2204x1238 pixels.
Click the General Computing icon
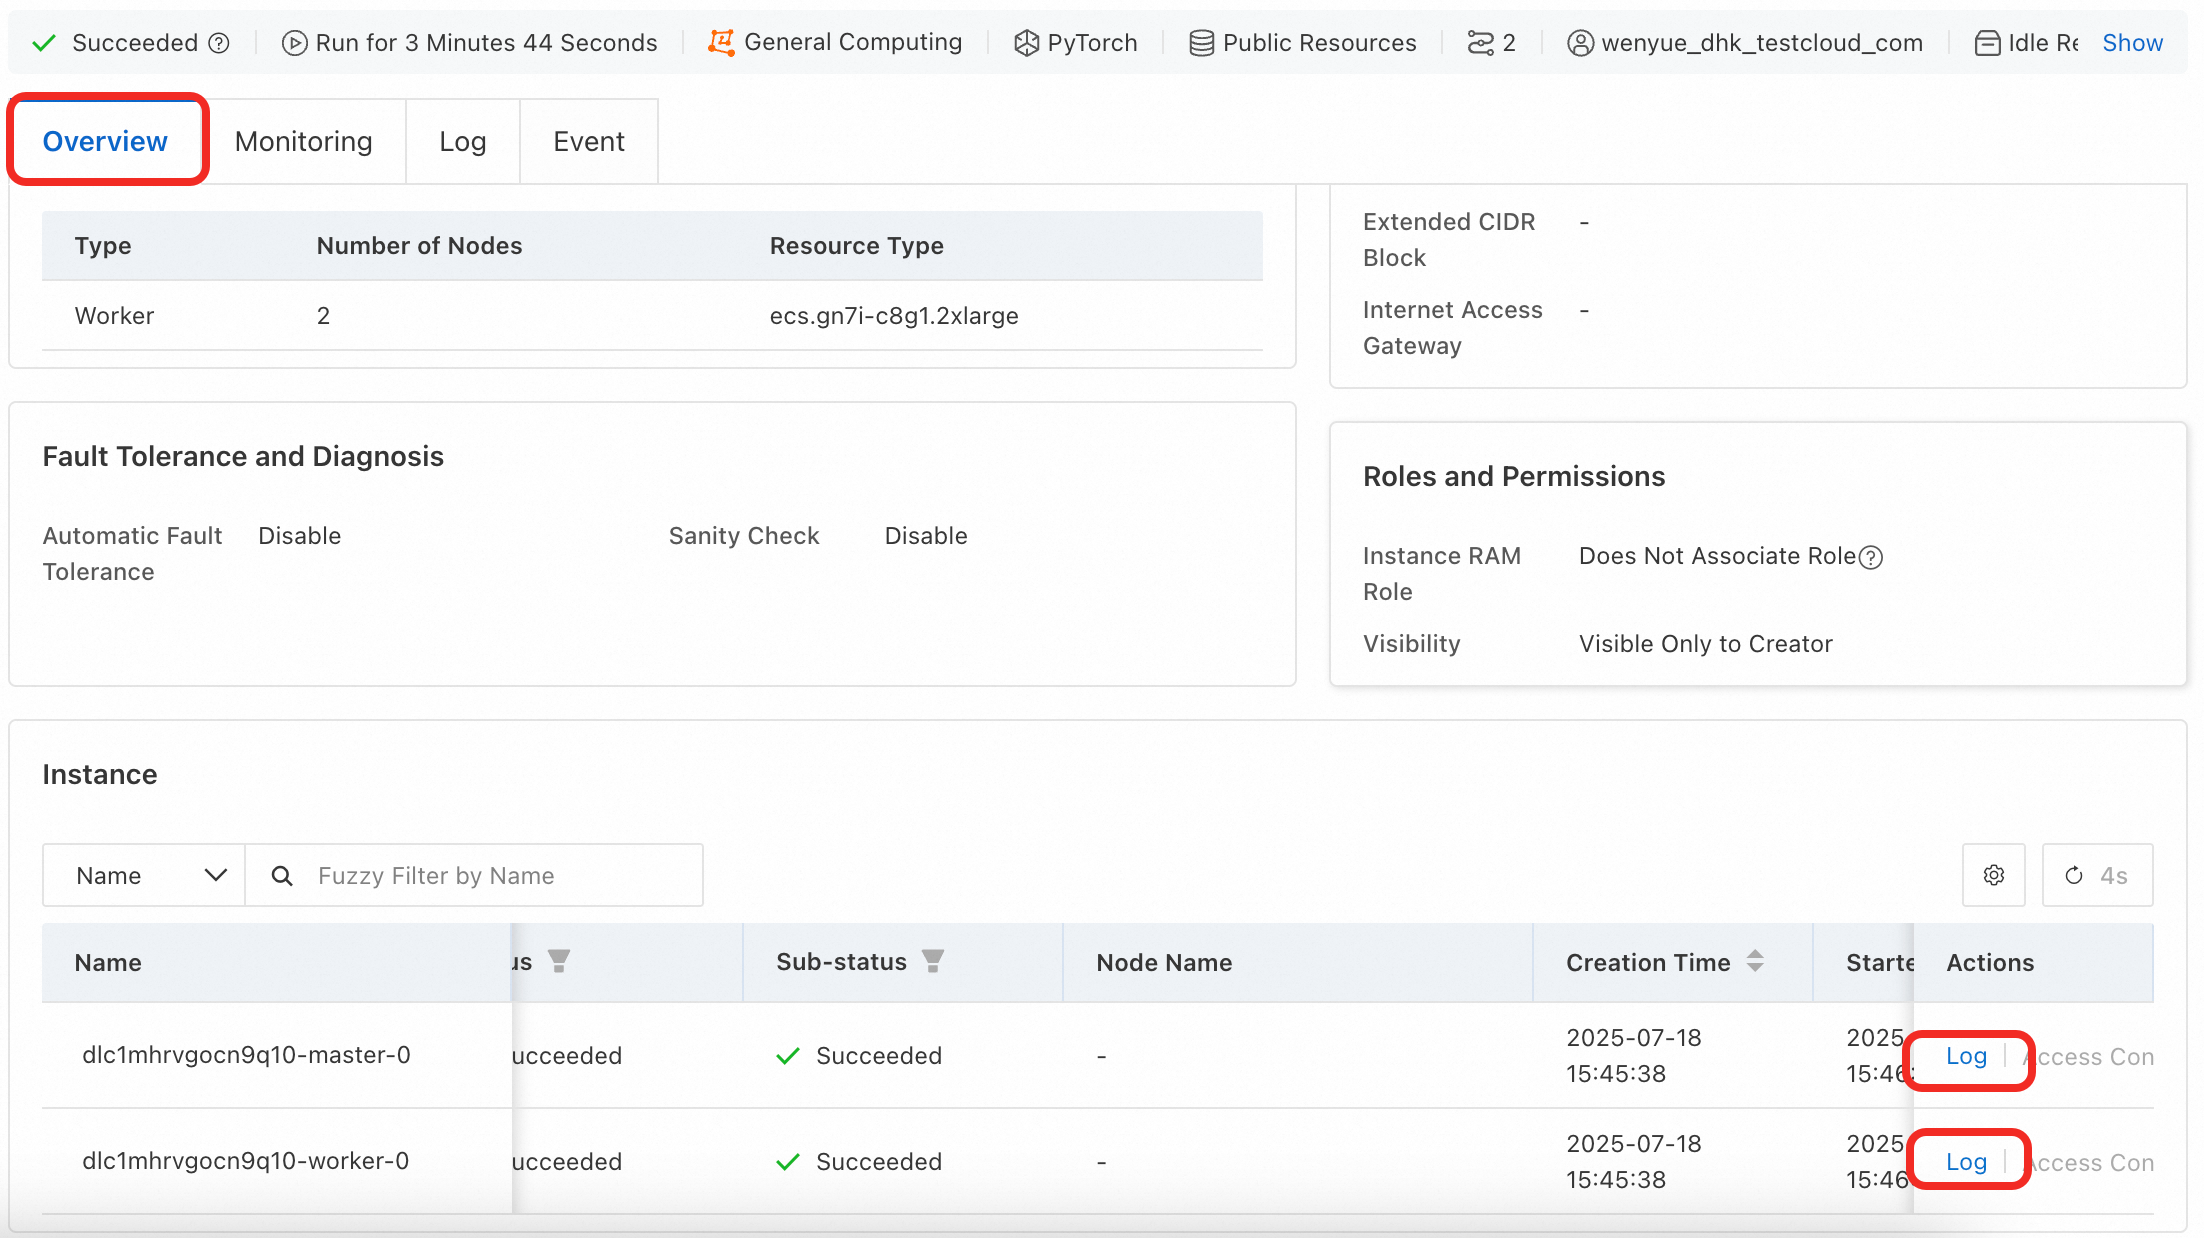[x=721, y=42]
